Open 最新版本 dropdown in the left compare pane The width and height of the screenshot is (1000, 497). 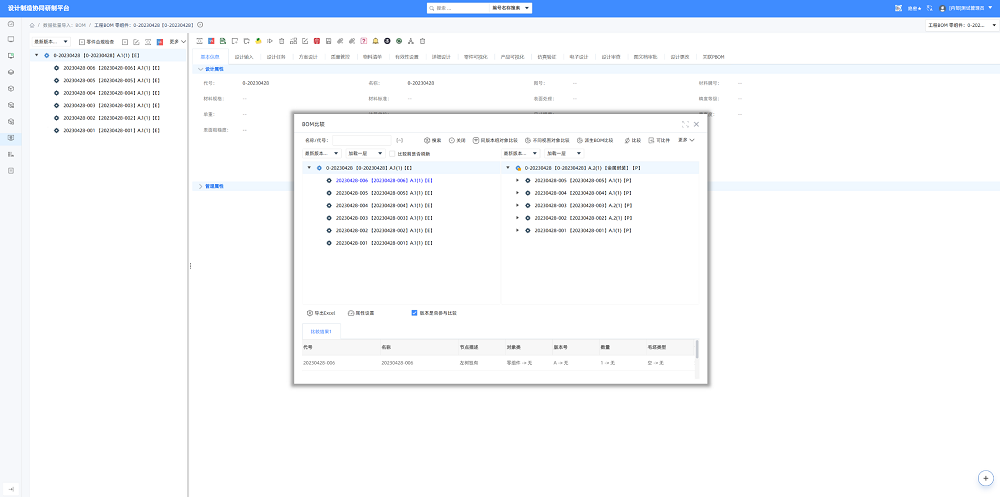(321, 154)
